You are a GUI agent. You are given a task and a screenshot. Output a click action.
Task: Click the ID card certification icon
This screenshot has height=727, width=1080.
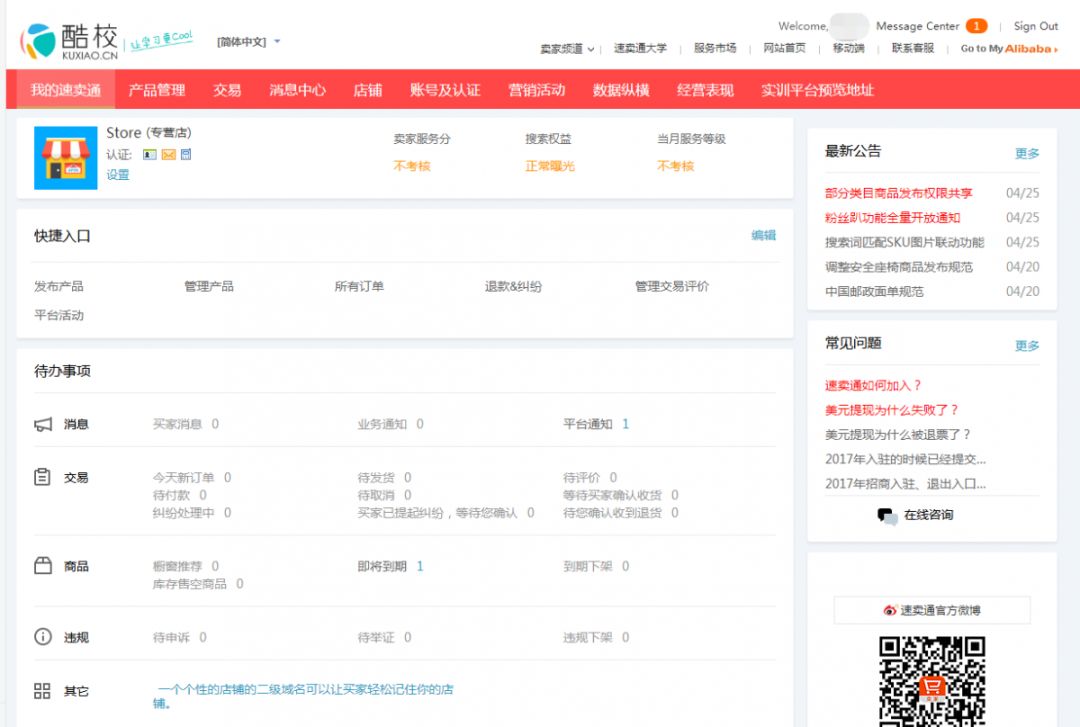coord(149,154)
